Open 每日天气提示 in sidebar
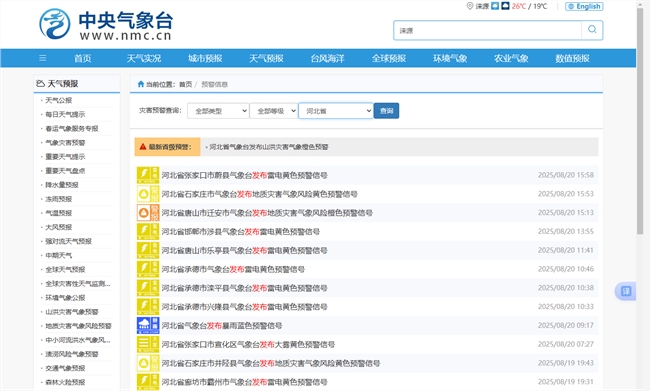Viewport: 650px width, 391px height. (x=65, y=114)
